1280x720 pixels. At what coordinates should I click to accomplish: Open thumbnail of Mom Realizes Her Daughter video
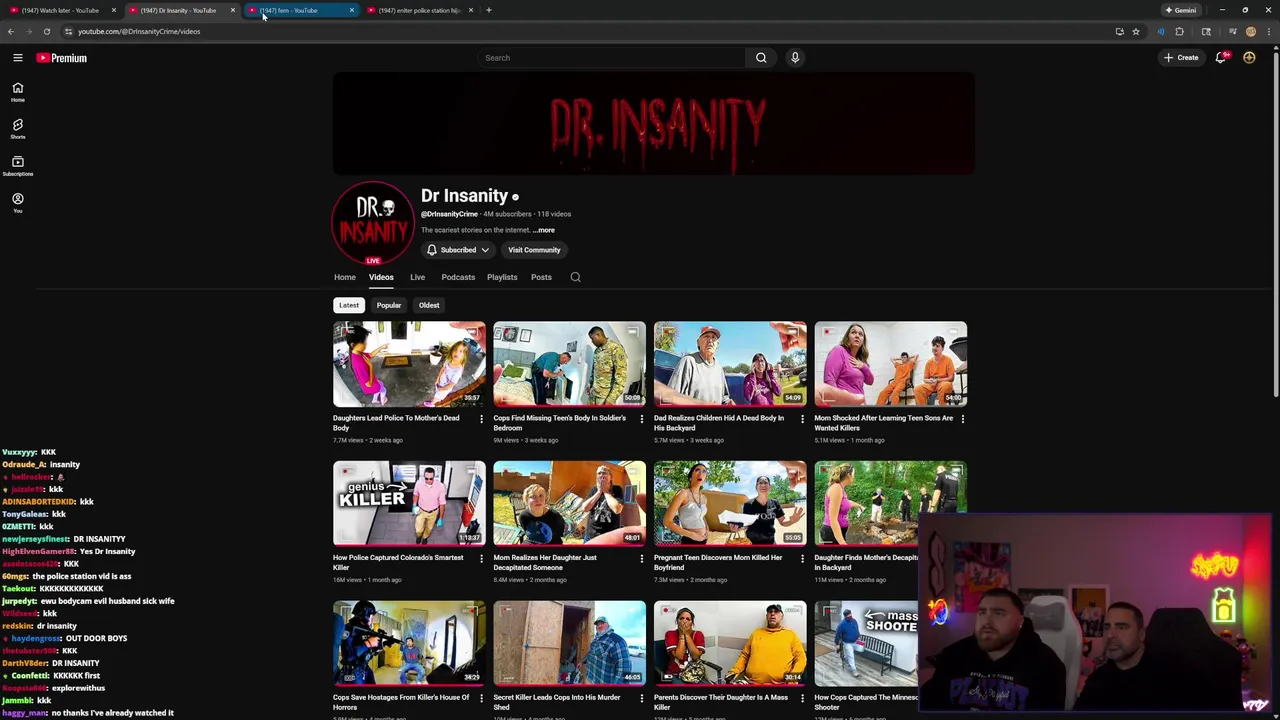click(569, 503)
